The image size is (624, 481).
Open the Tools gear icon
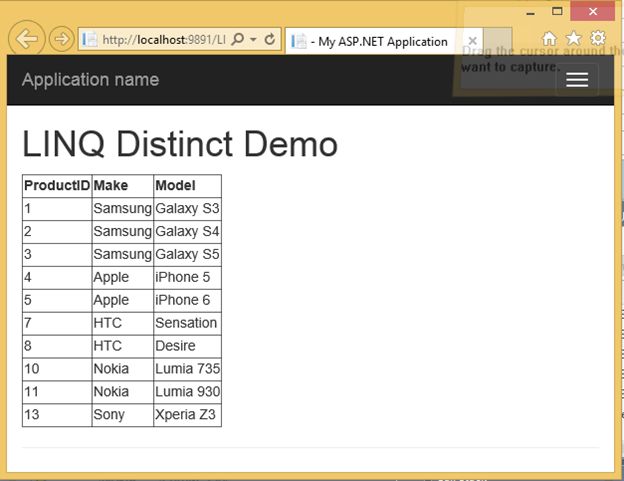[597, 38]
